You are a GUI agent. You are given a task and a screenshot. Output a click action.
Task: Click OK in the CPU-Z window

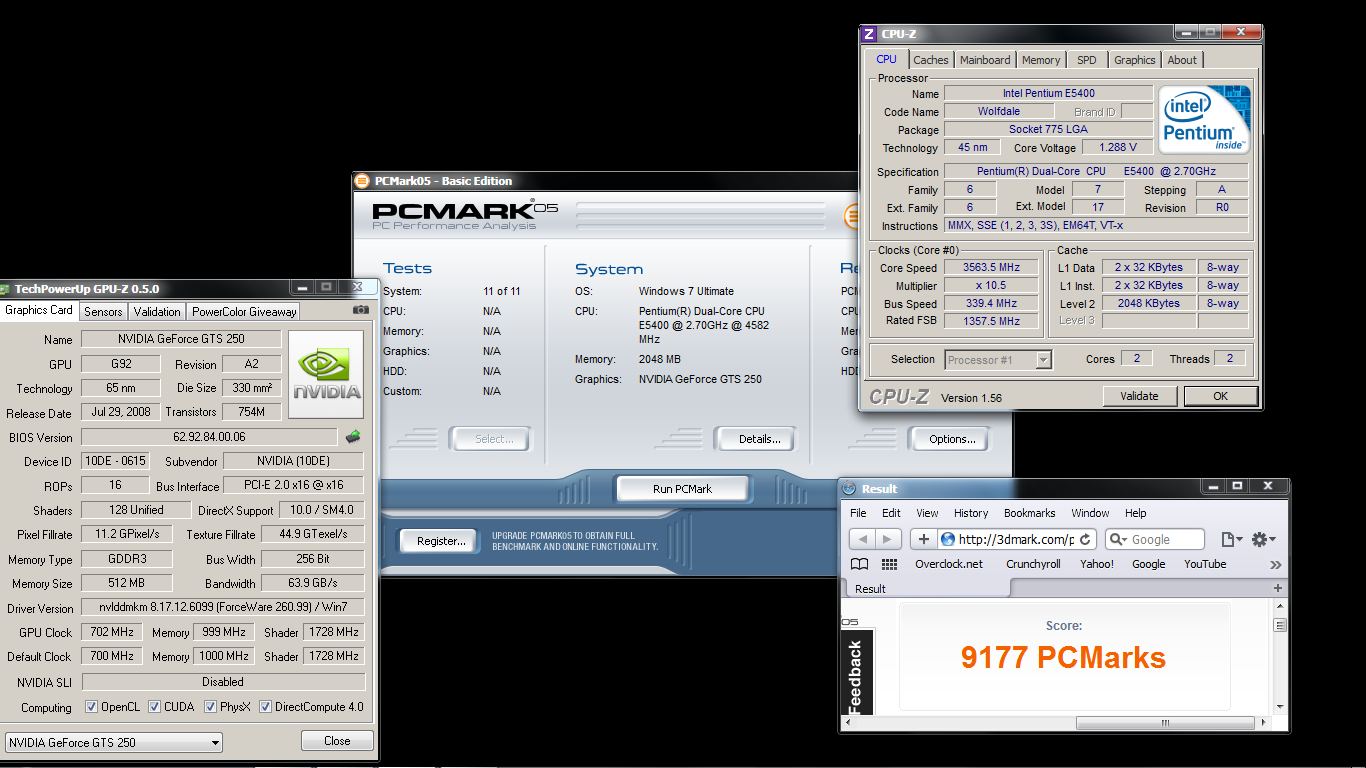click(1220, 396)
